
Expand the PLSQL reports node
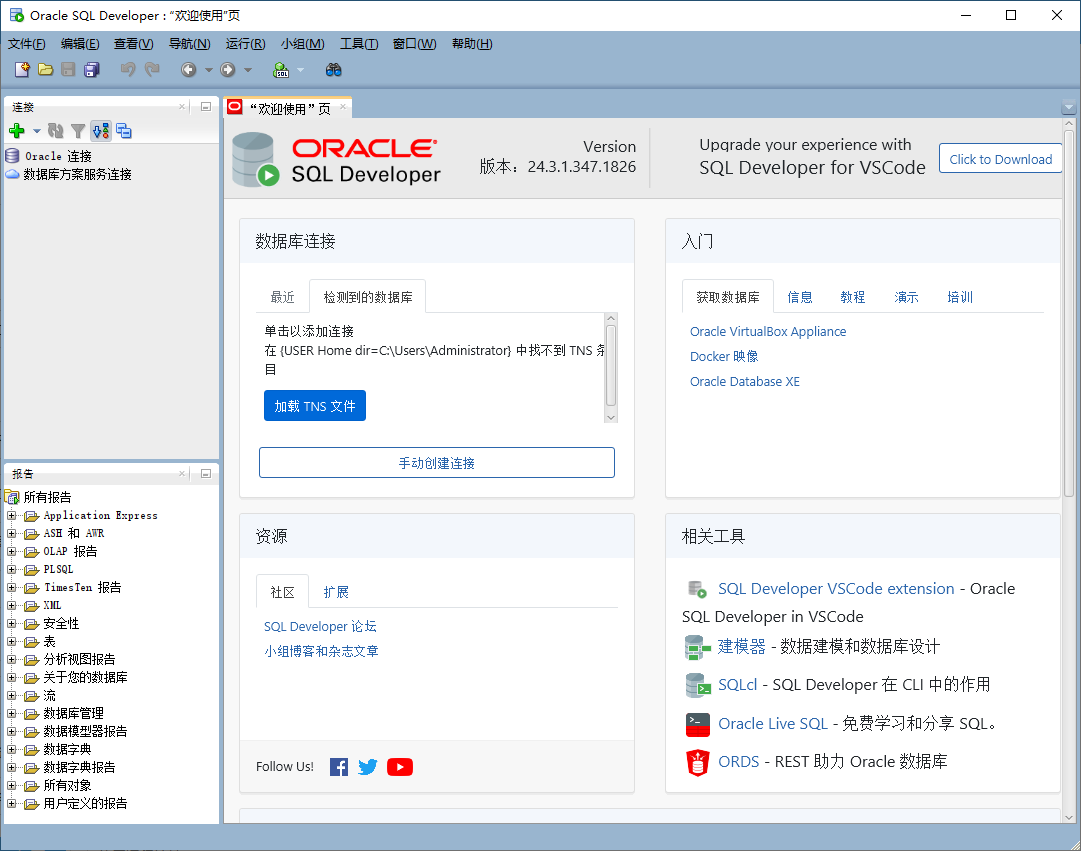click(11, 569)
